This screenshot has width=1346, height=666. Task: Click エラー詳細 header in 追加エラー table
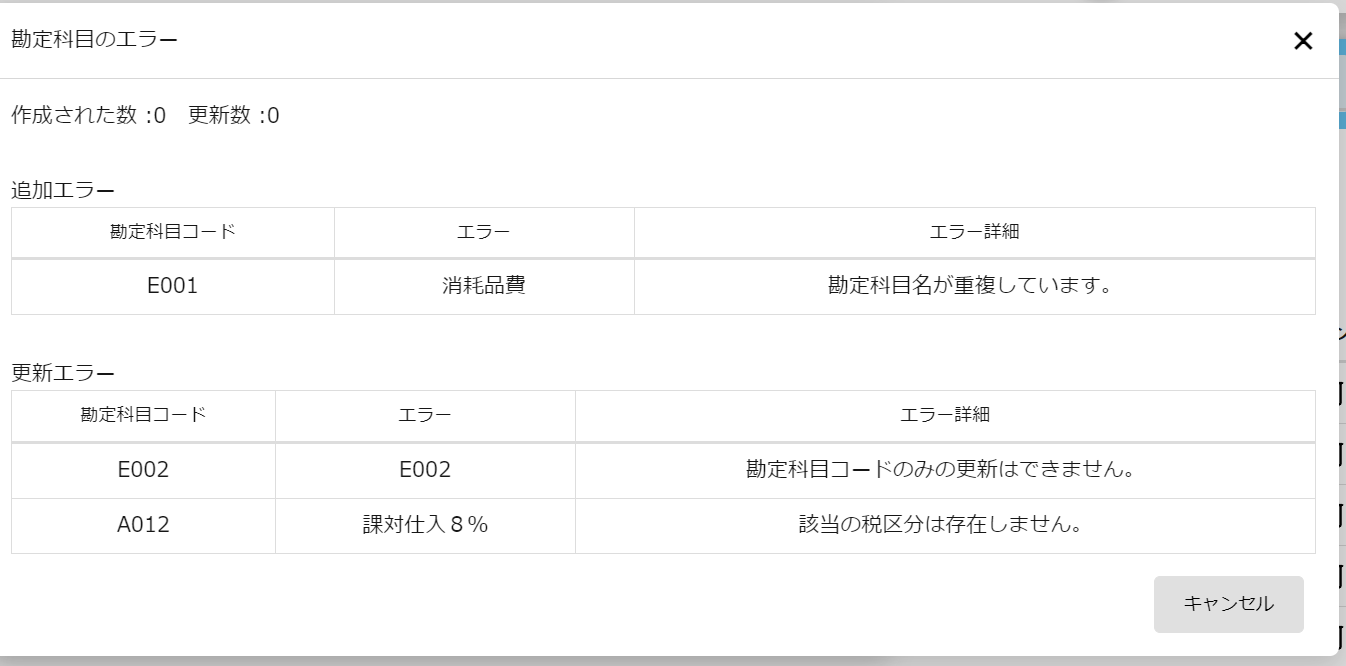(974, 232)
